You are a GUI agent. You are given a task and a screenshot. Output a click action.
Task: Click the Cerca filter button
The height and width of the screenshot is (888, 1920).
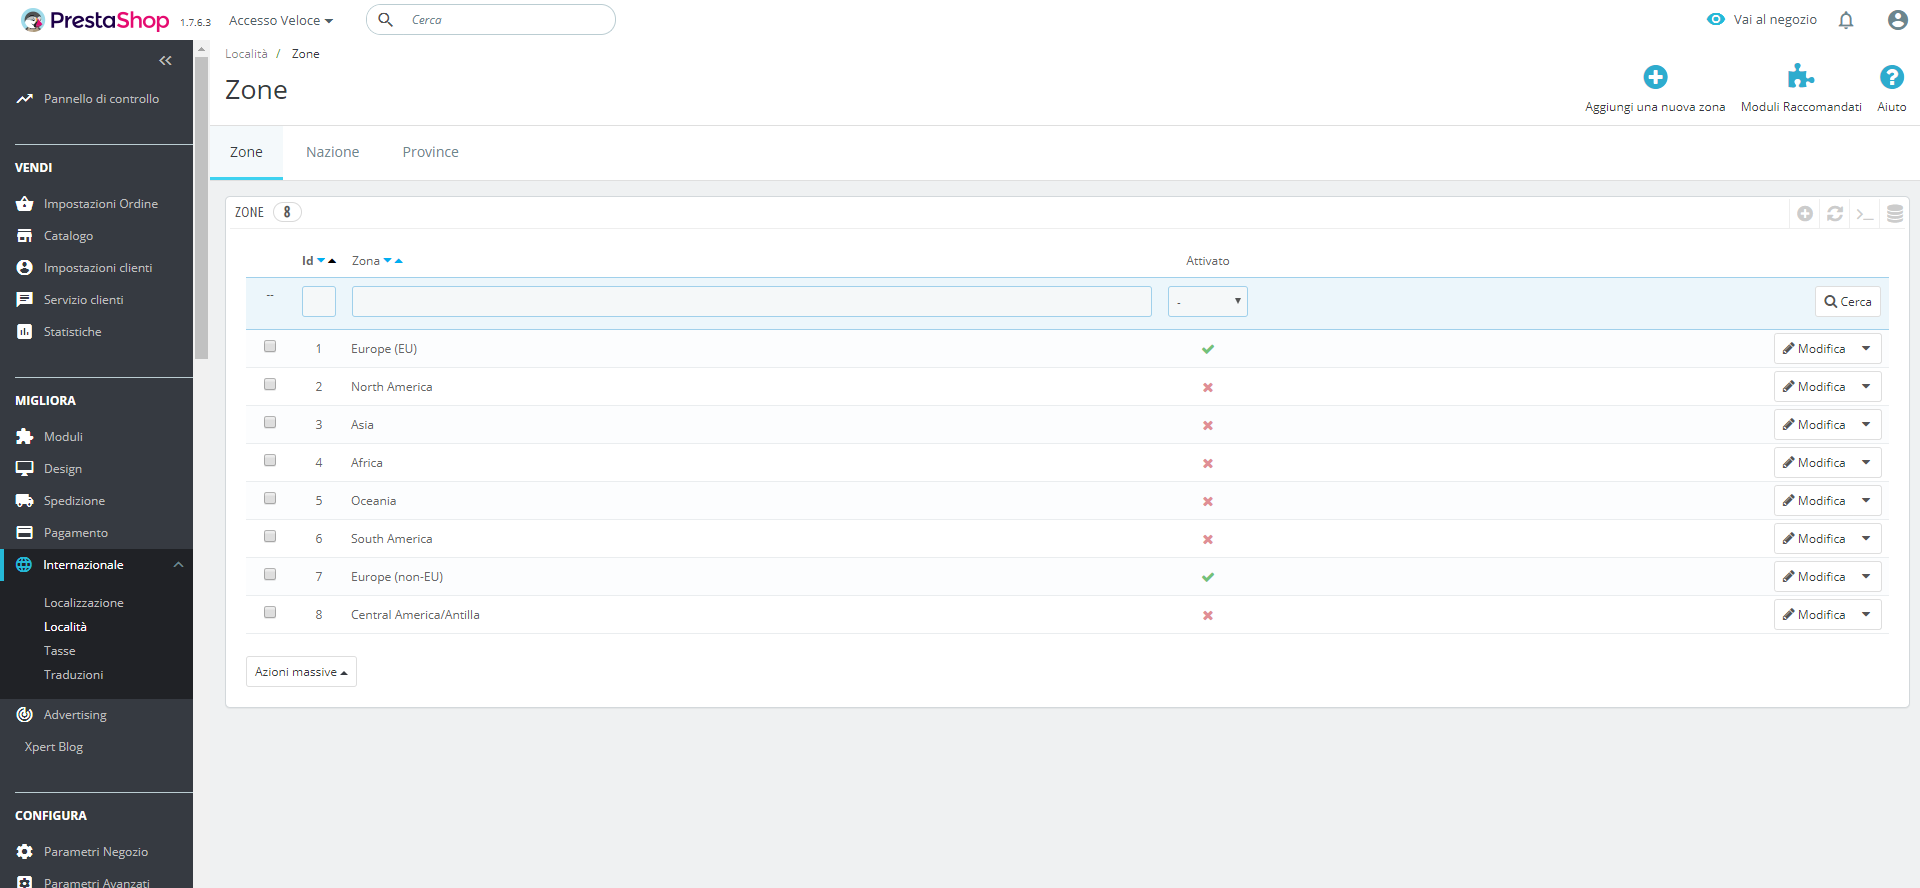click(x=1847, y=301)
